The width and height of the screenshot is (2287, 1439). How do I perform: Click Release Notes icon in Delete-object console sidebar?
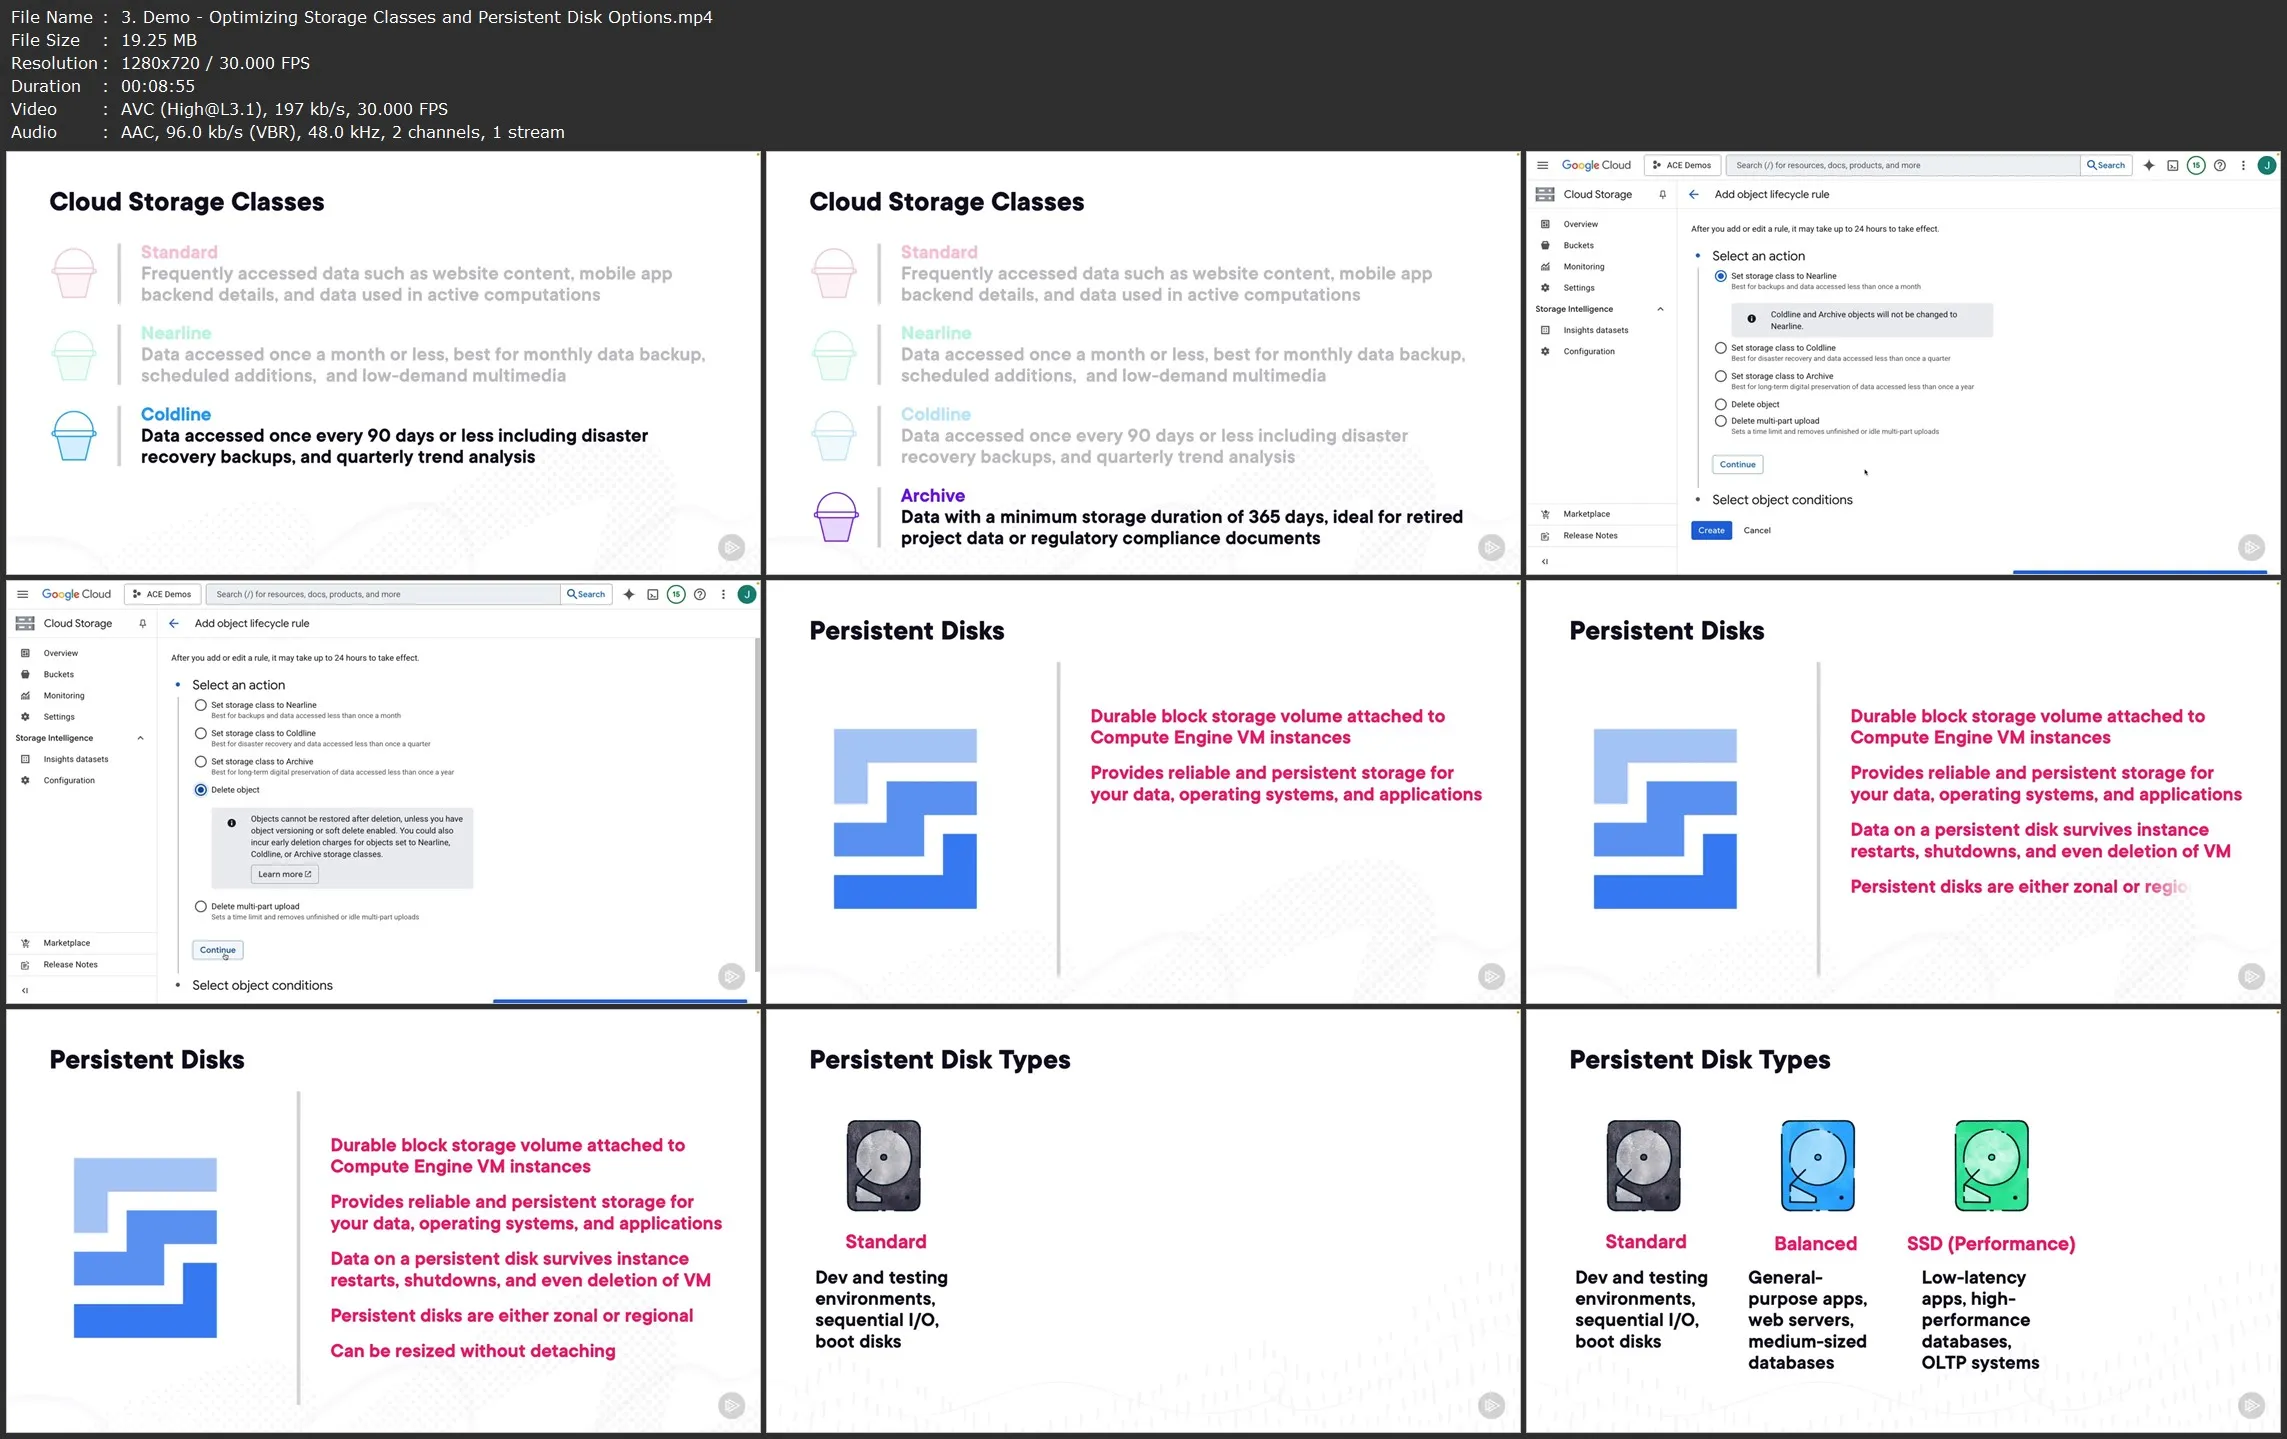pyautogui.click(x=25, y=965)
